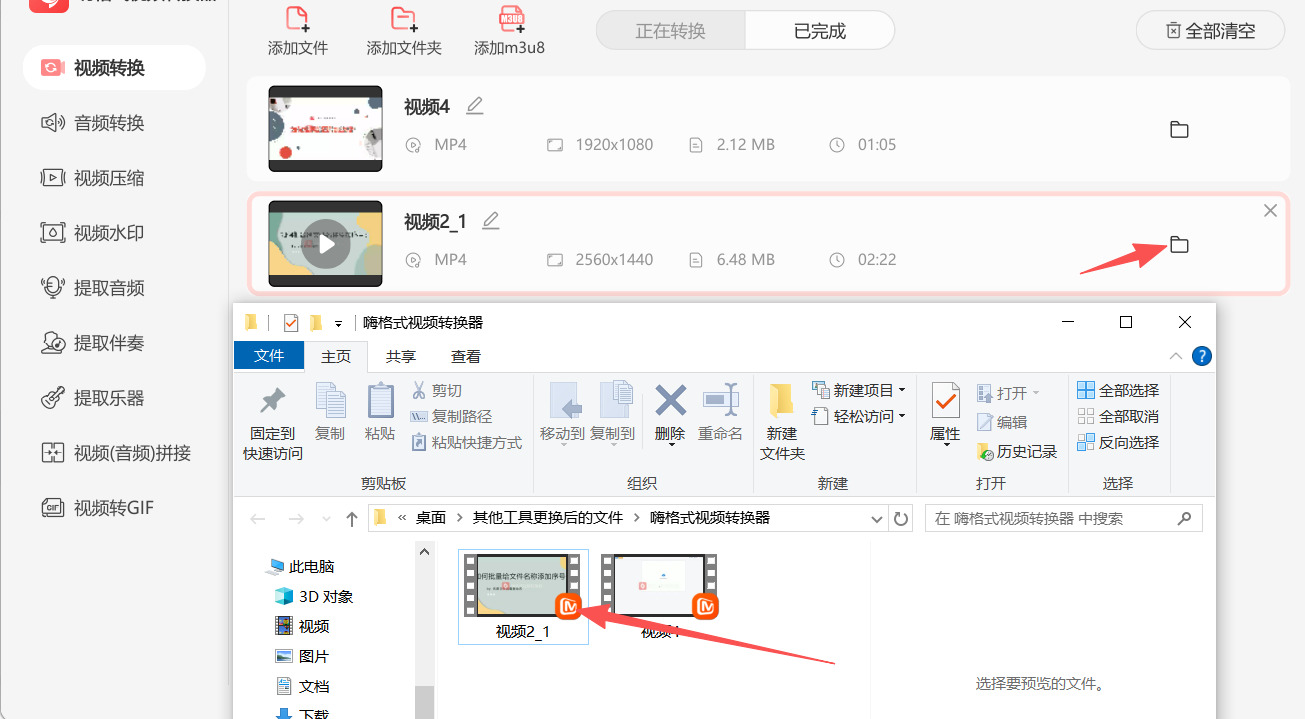Click the 添加文件夹 add folder icon

[403, 19]
